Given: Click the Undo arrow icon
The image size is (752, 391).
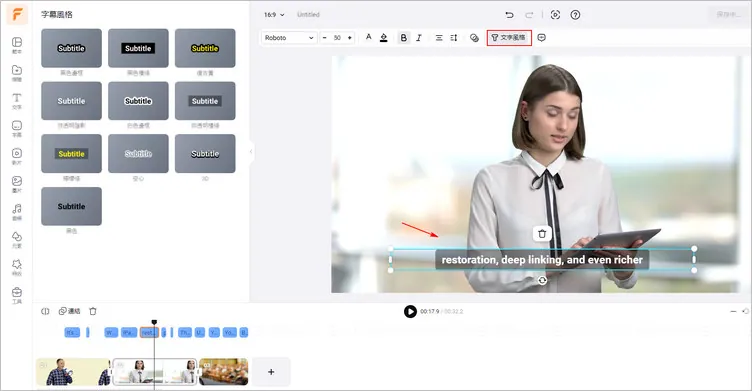Looking at the screenshot, I should pyautogui.click(x=509, y=15).
